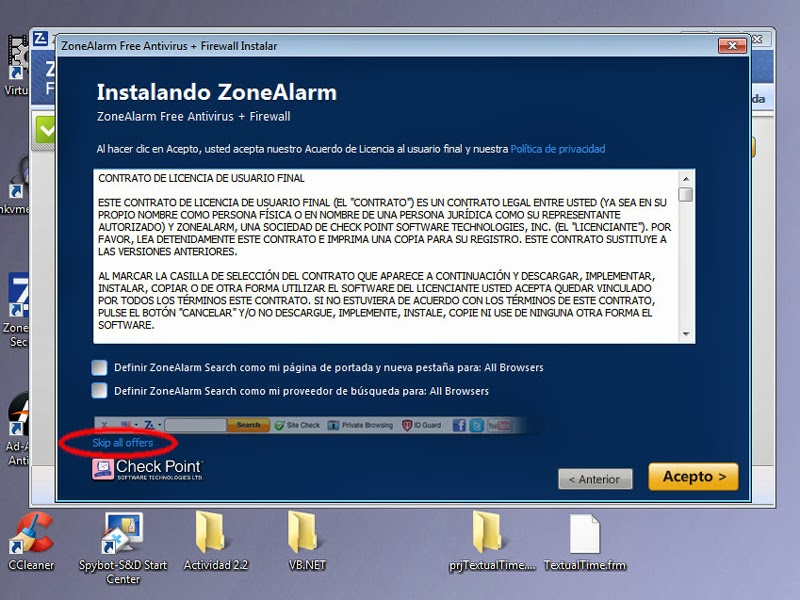Enable ZoneAlarm Search as search provider checkbox

click(x=99, y=391)
